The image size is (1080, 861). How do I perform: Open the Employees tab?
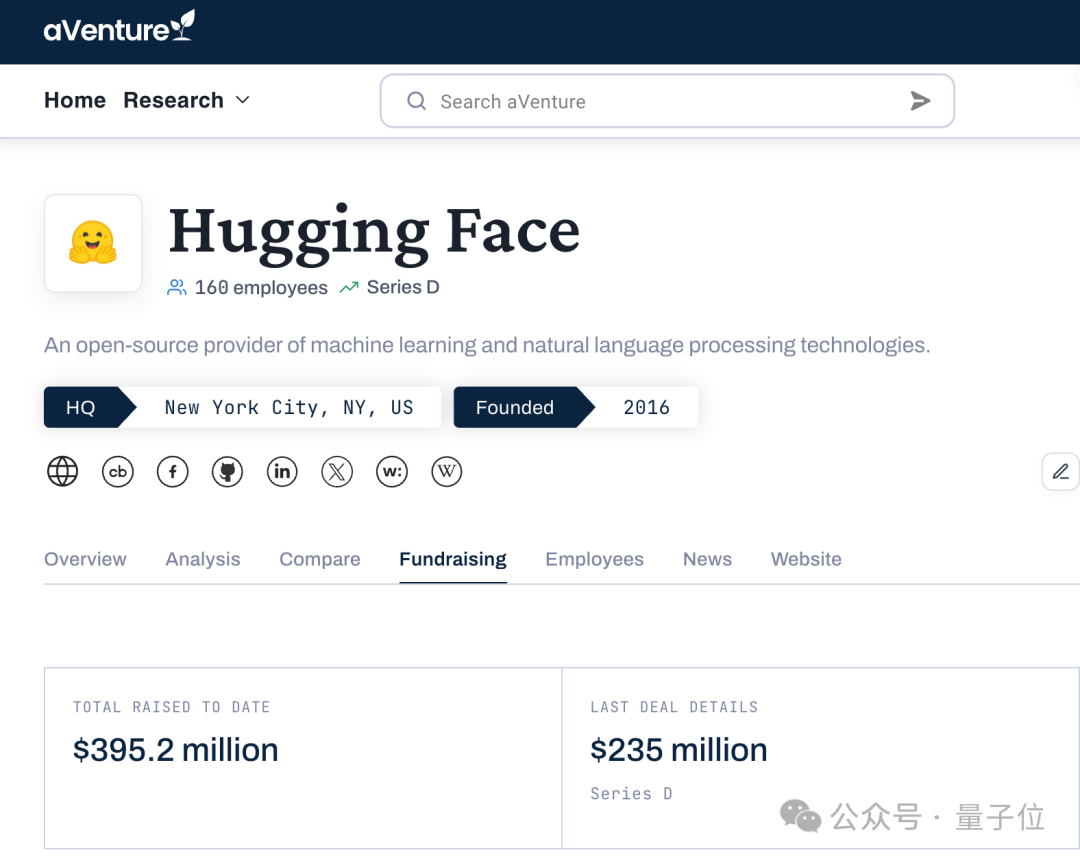594,559
